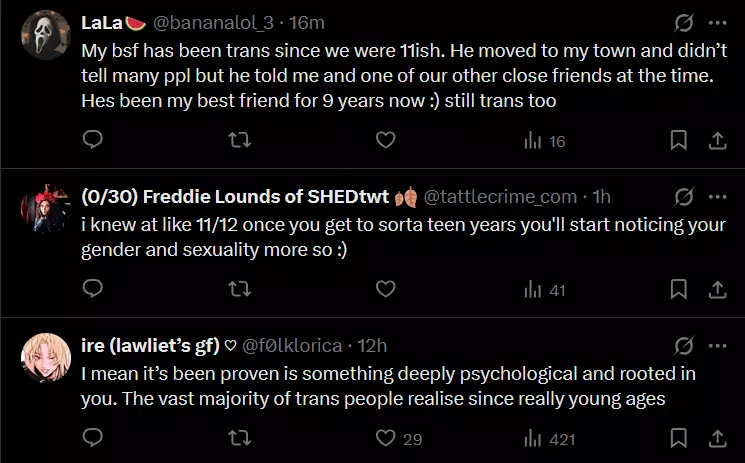
Task: Repost Freddie Lounds' tweet
Action: (239, 289)
